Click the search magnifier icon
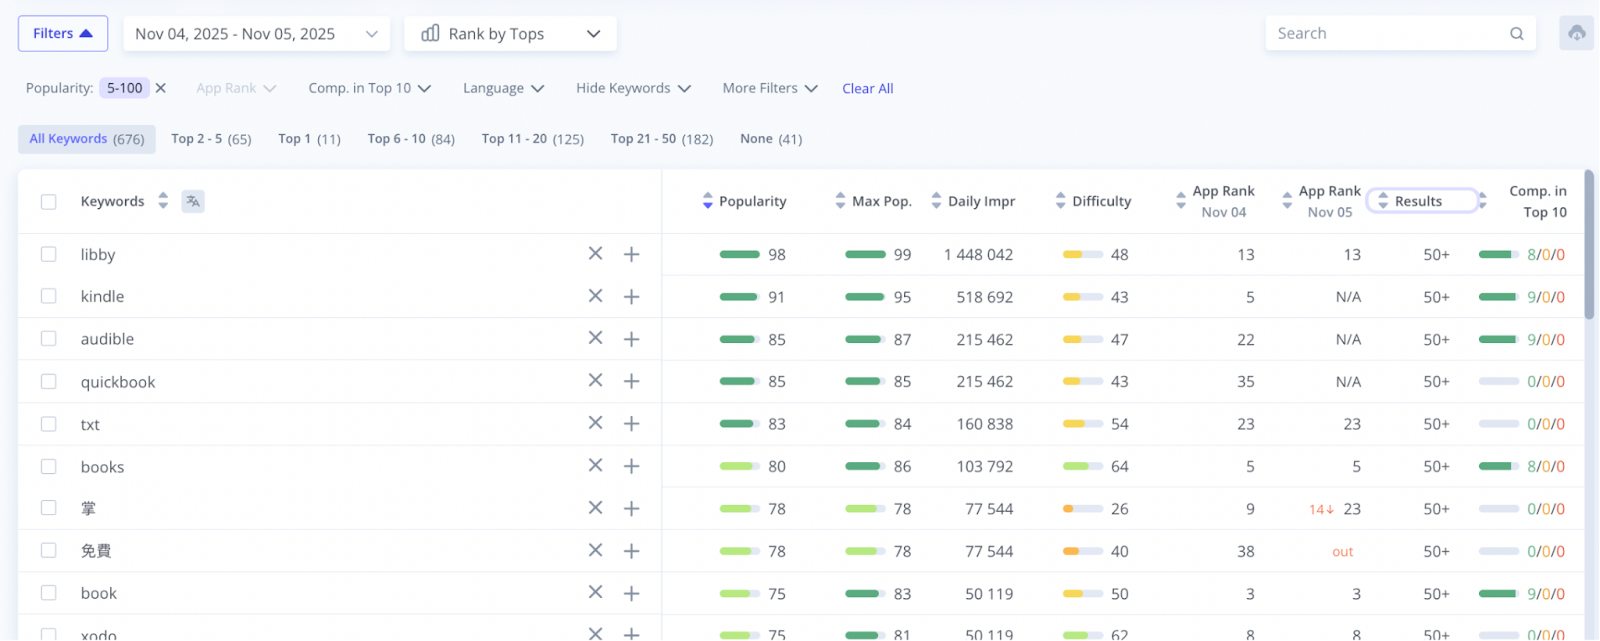This screenshot has height=641, width=1600. [x=1516, y=33]
